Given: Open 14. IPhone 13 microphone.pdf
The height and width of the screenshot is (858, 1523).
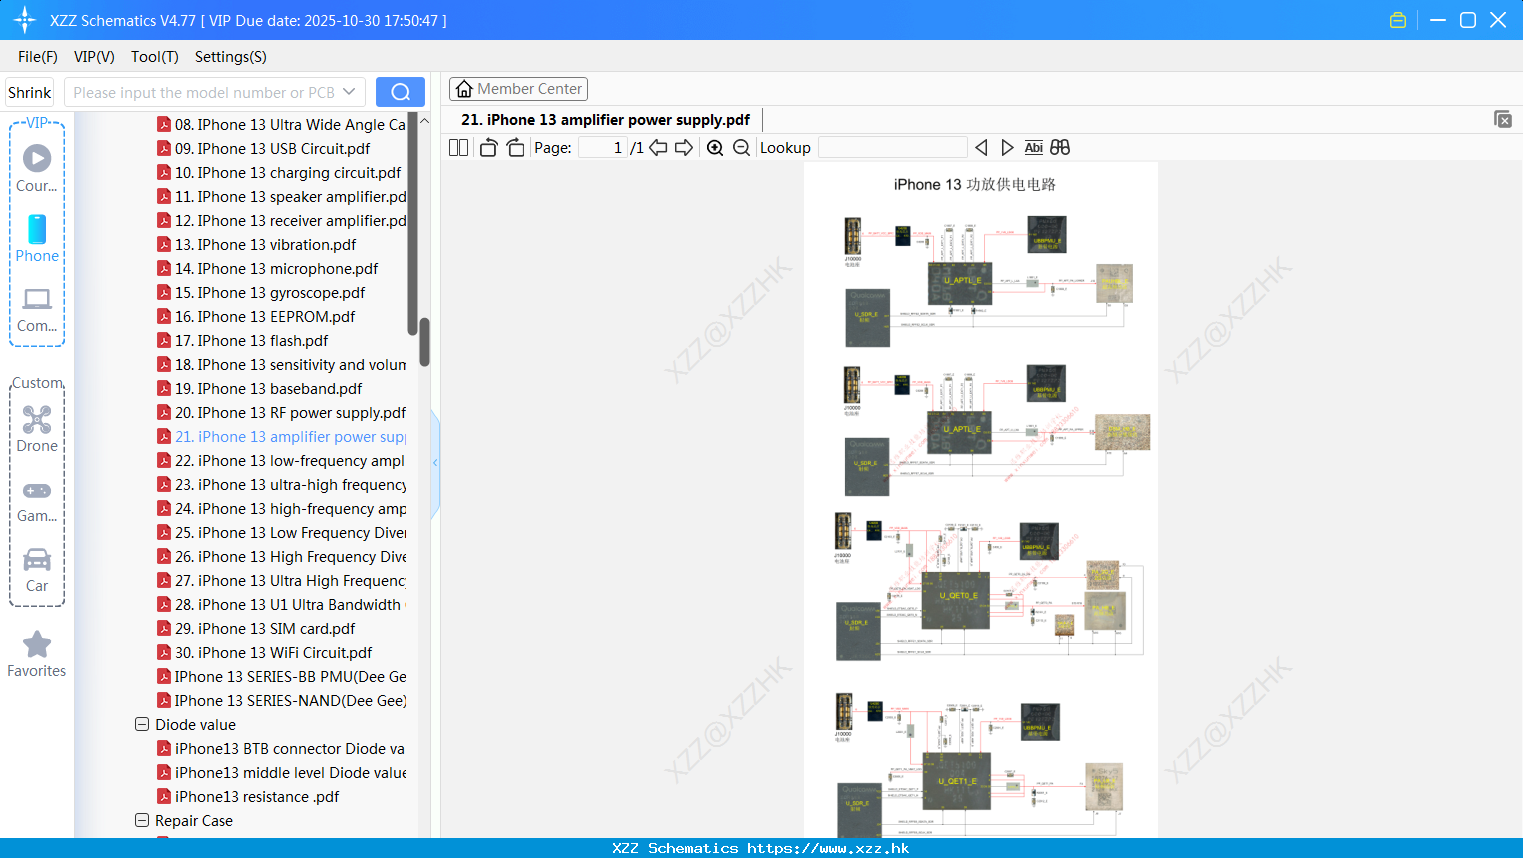Looking at the screenshot, I should point(267,268).
